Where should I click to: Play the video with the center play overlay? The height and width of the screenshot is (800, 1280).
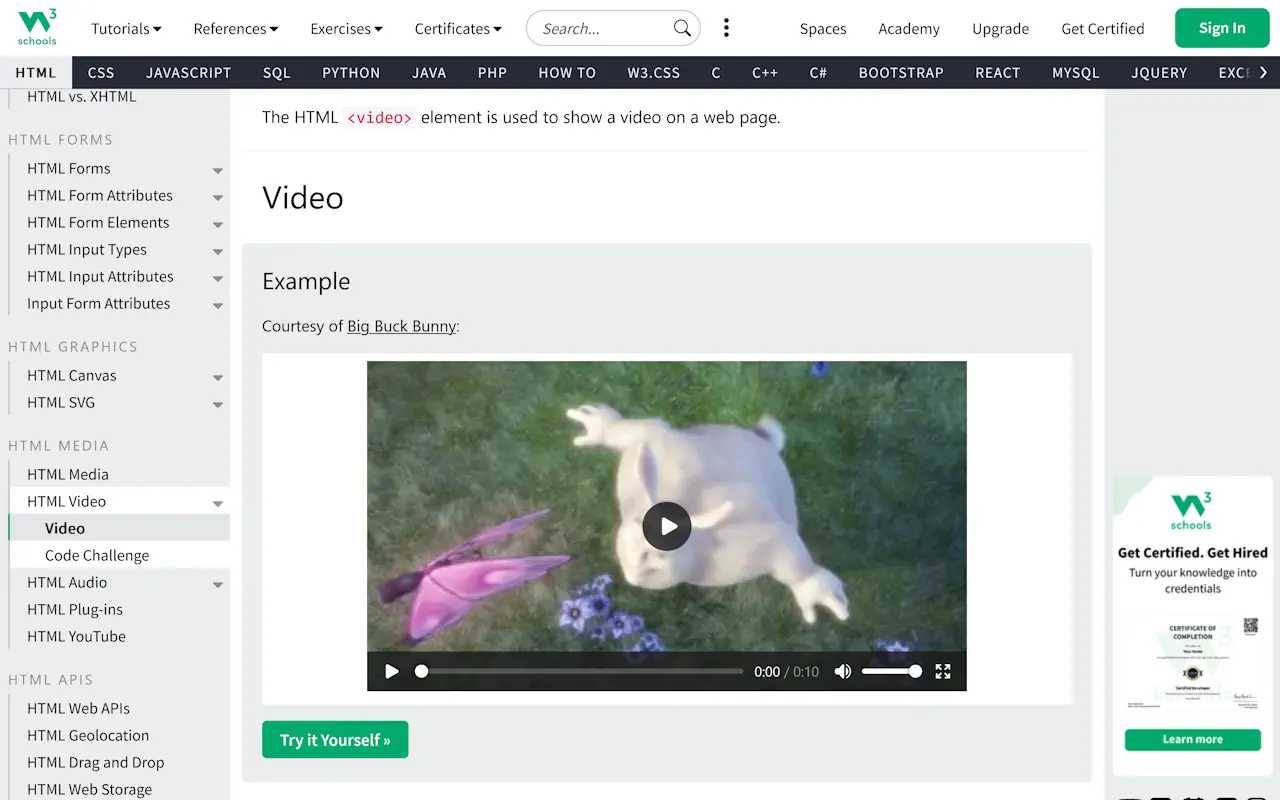(667, 526)
